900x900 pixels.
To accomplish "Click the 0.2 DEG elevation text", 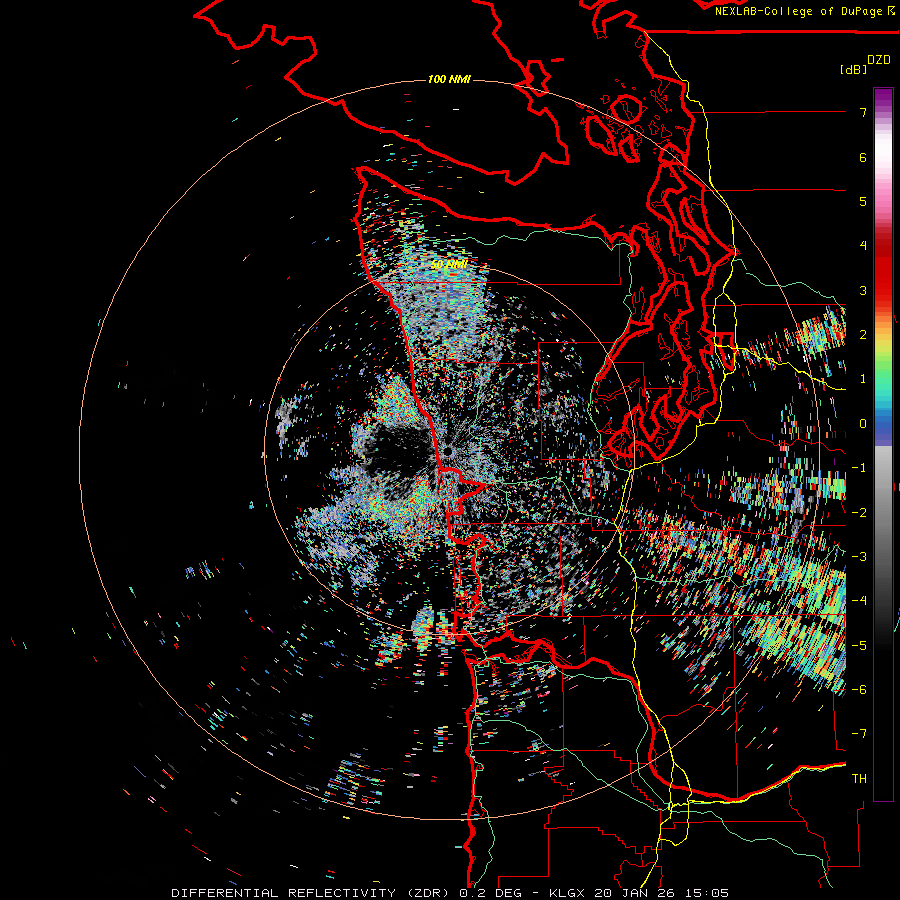I will 490,893.
